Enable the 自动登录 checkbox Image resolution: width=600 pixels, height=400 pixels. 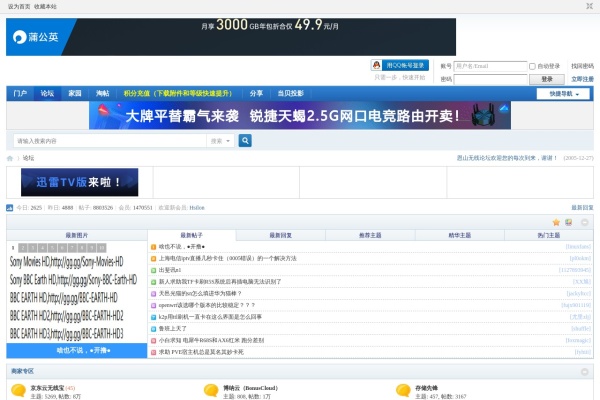[x=534, y=66]
